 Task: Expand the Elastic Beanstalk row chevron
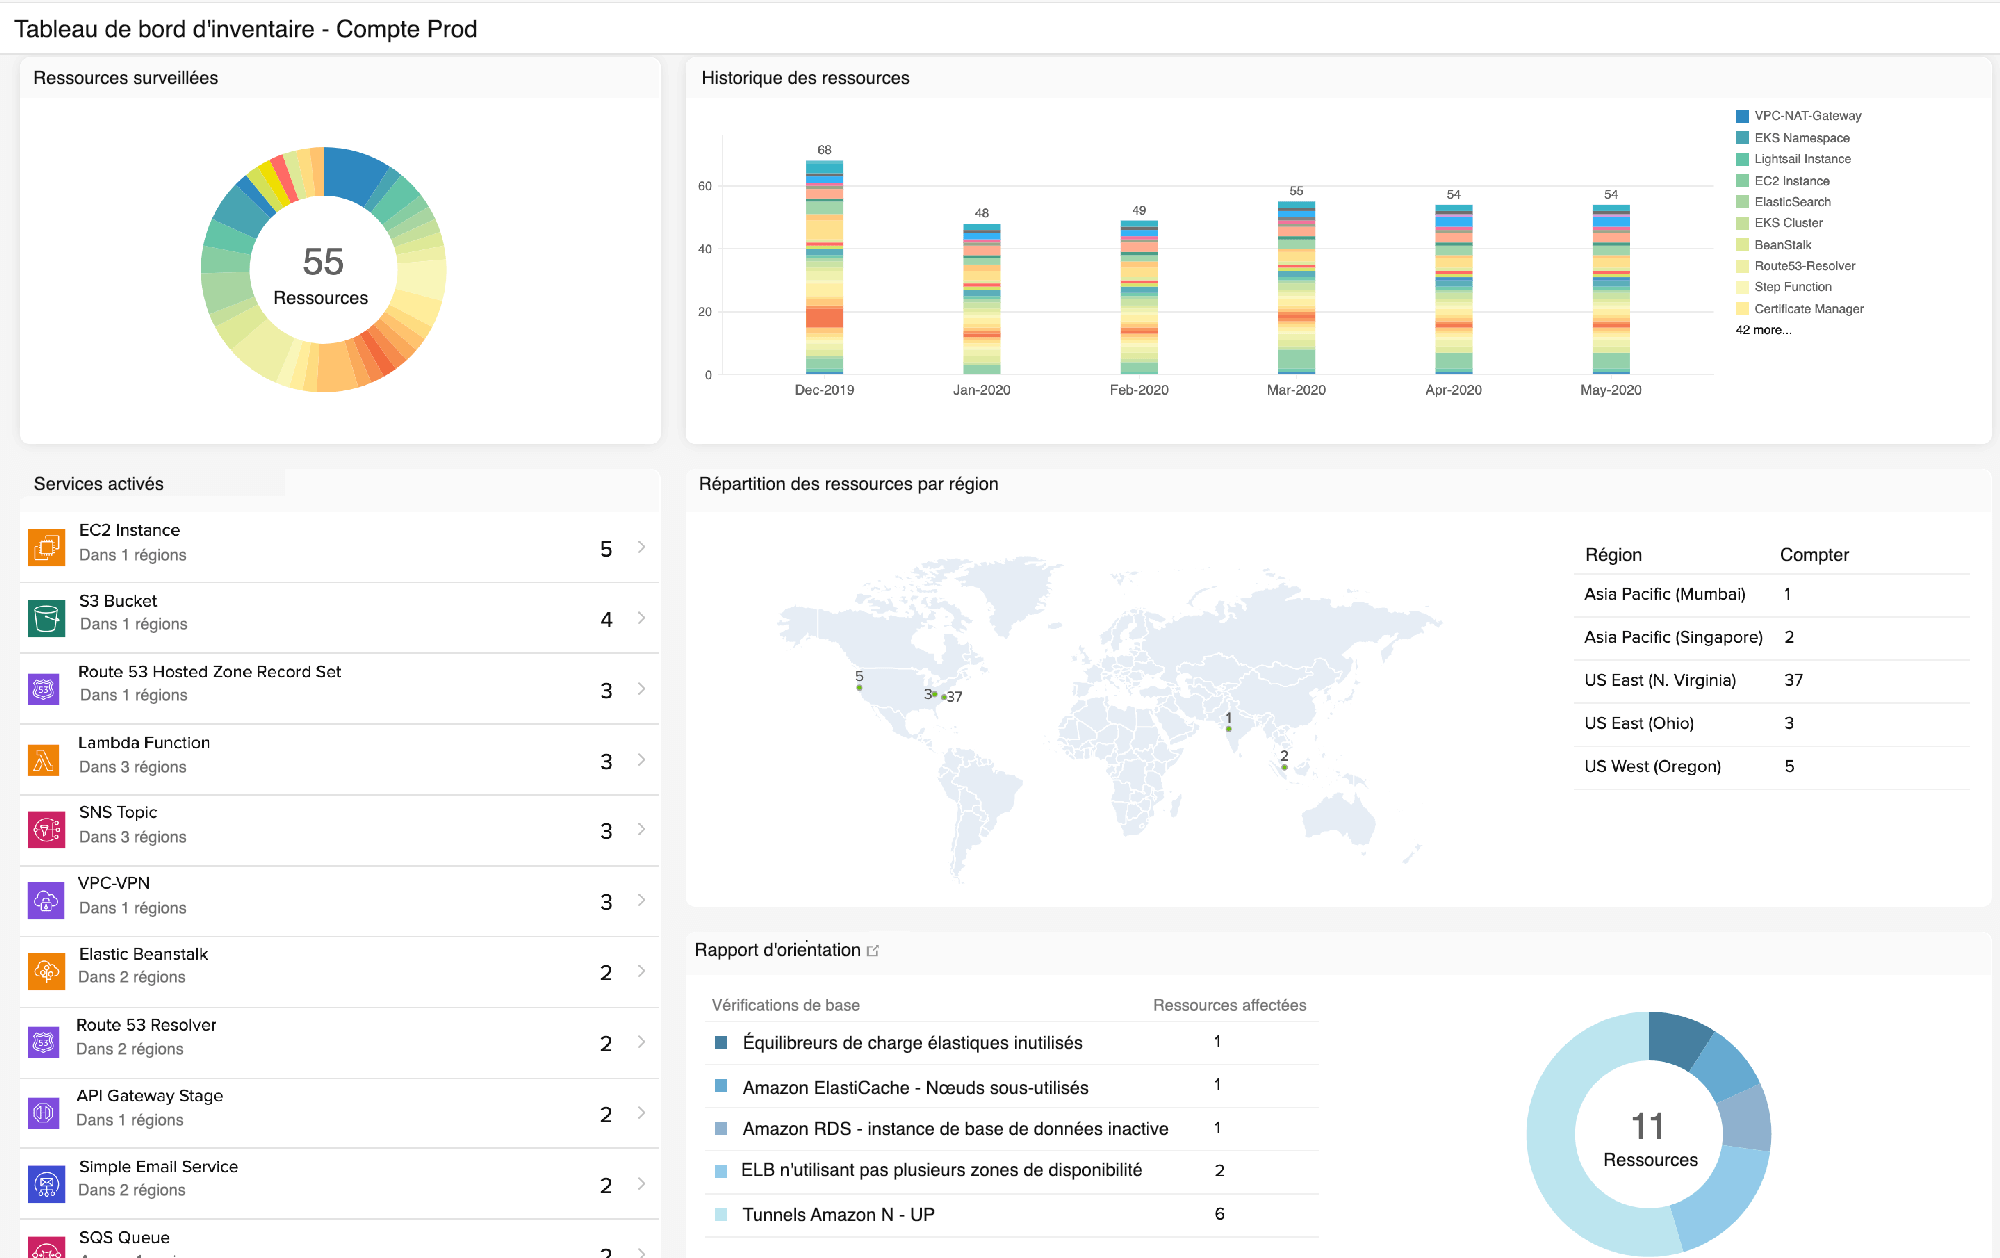641,971
